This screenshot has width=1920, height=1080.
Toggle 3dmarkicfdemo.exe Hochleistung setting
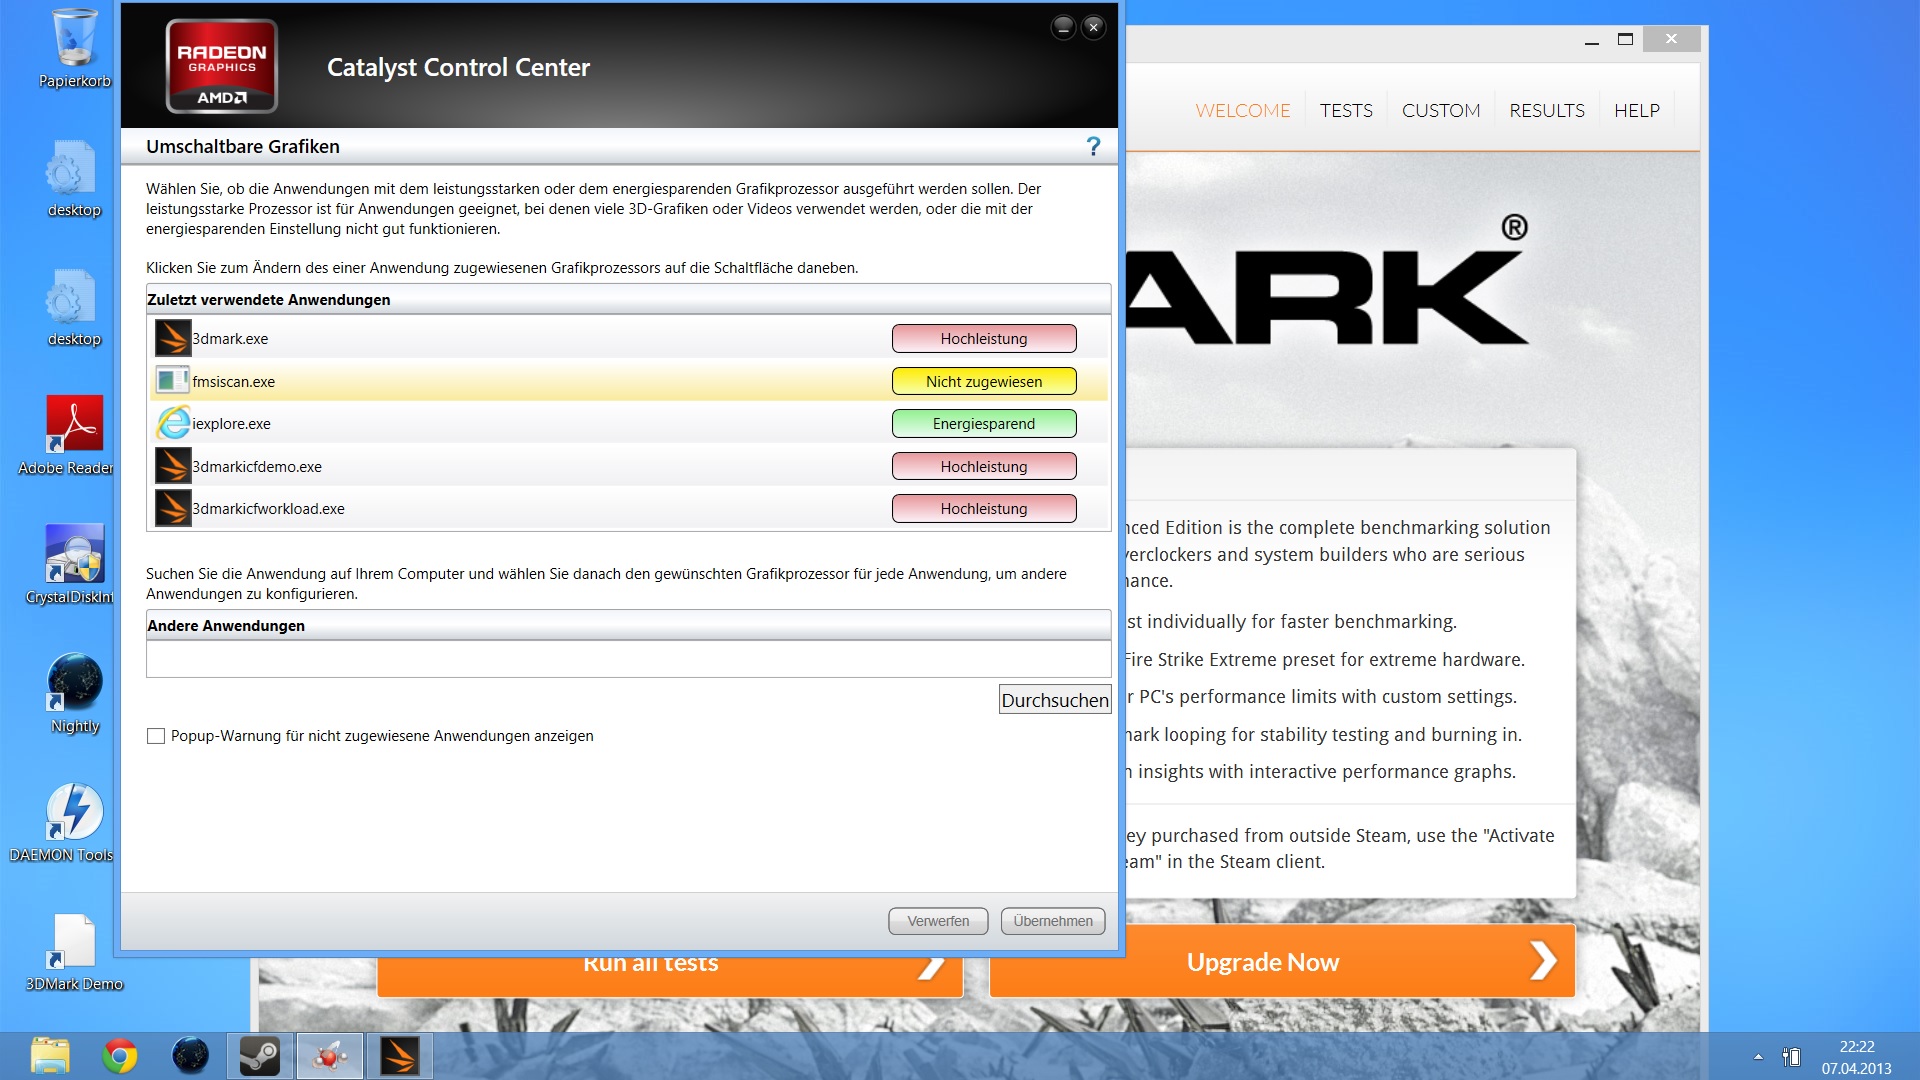[x=983, y=466]
